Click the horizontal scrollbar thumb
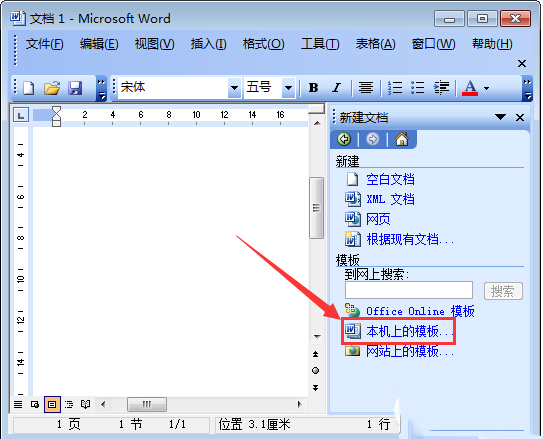 (x=147, y=404)
